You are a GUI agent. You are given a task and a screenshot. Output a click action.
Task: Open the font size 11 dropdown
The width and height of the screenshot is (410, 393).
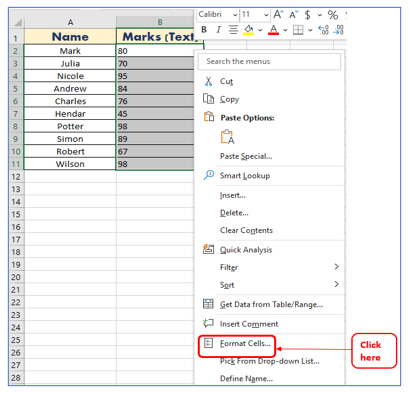(266, 15)
